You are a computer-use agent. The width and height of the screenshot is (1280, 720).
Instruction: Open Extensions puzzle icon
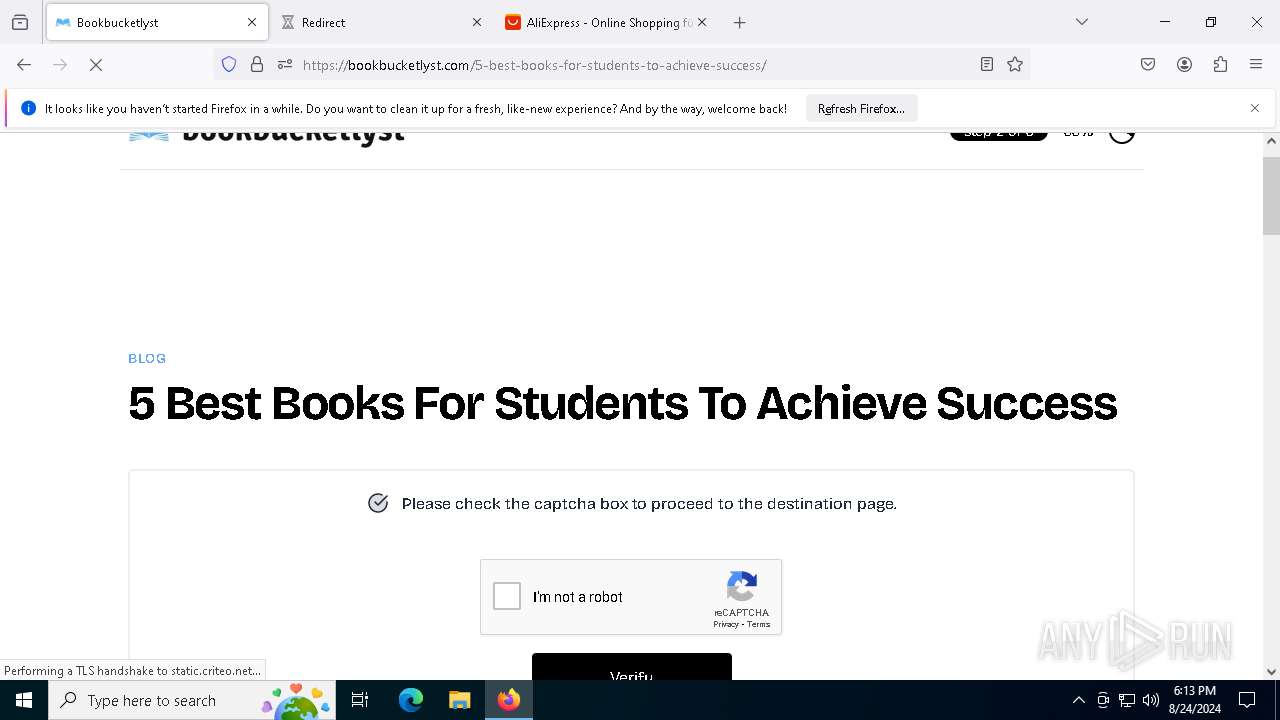(1220, 65)
